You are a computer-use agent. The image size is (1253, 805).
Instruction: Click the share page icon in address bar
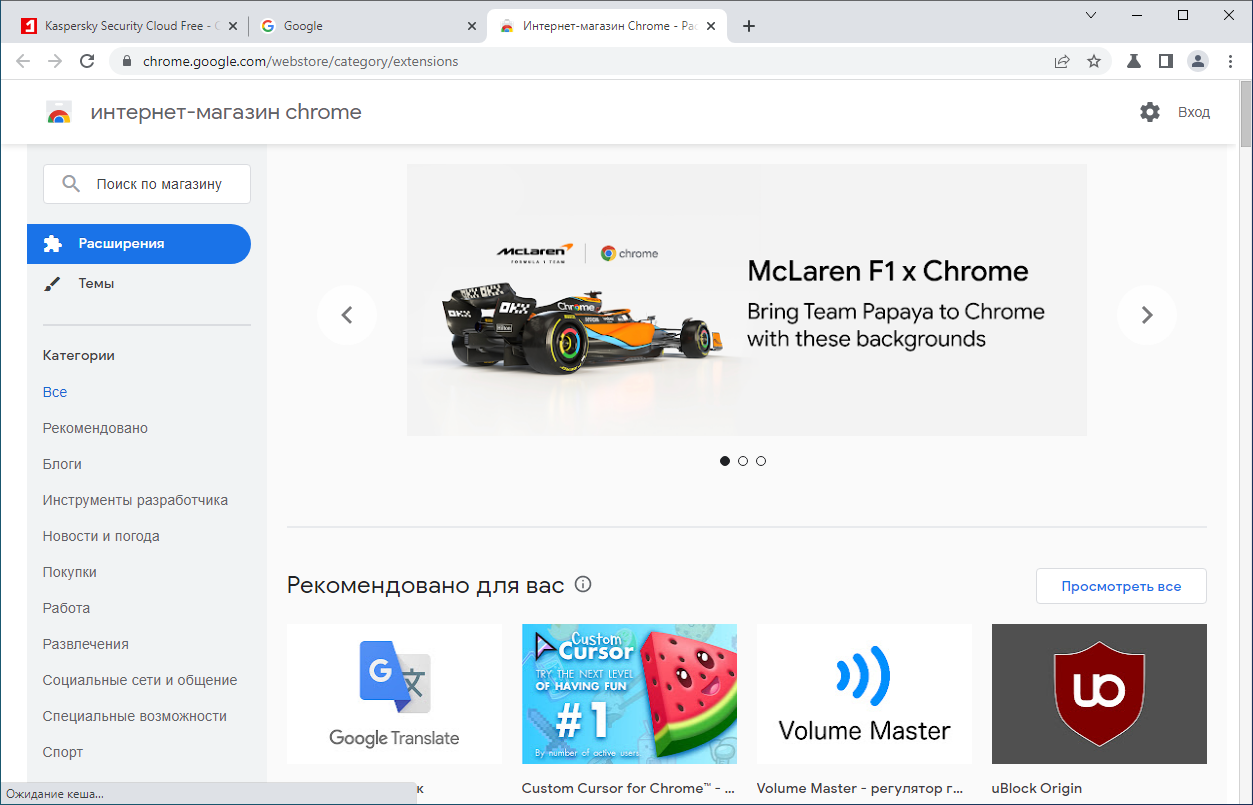(1062, 61)
